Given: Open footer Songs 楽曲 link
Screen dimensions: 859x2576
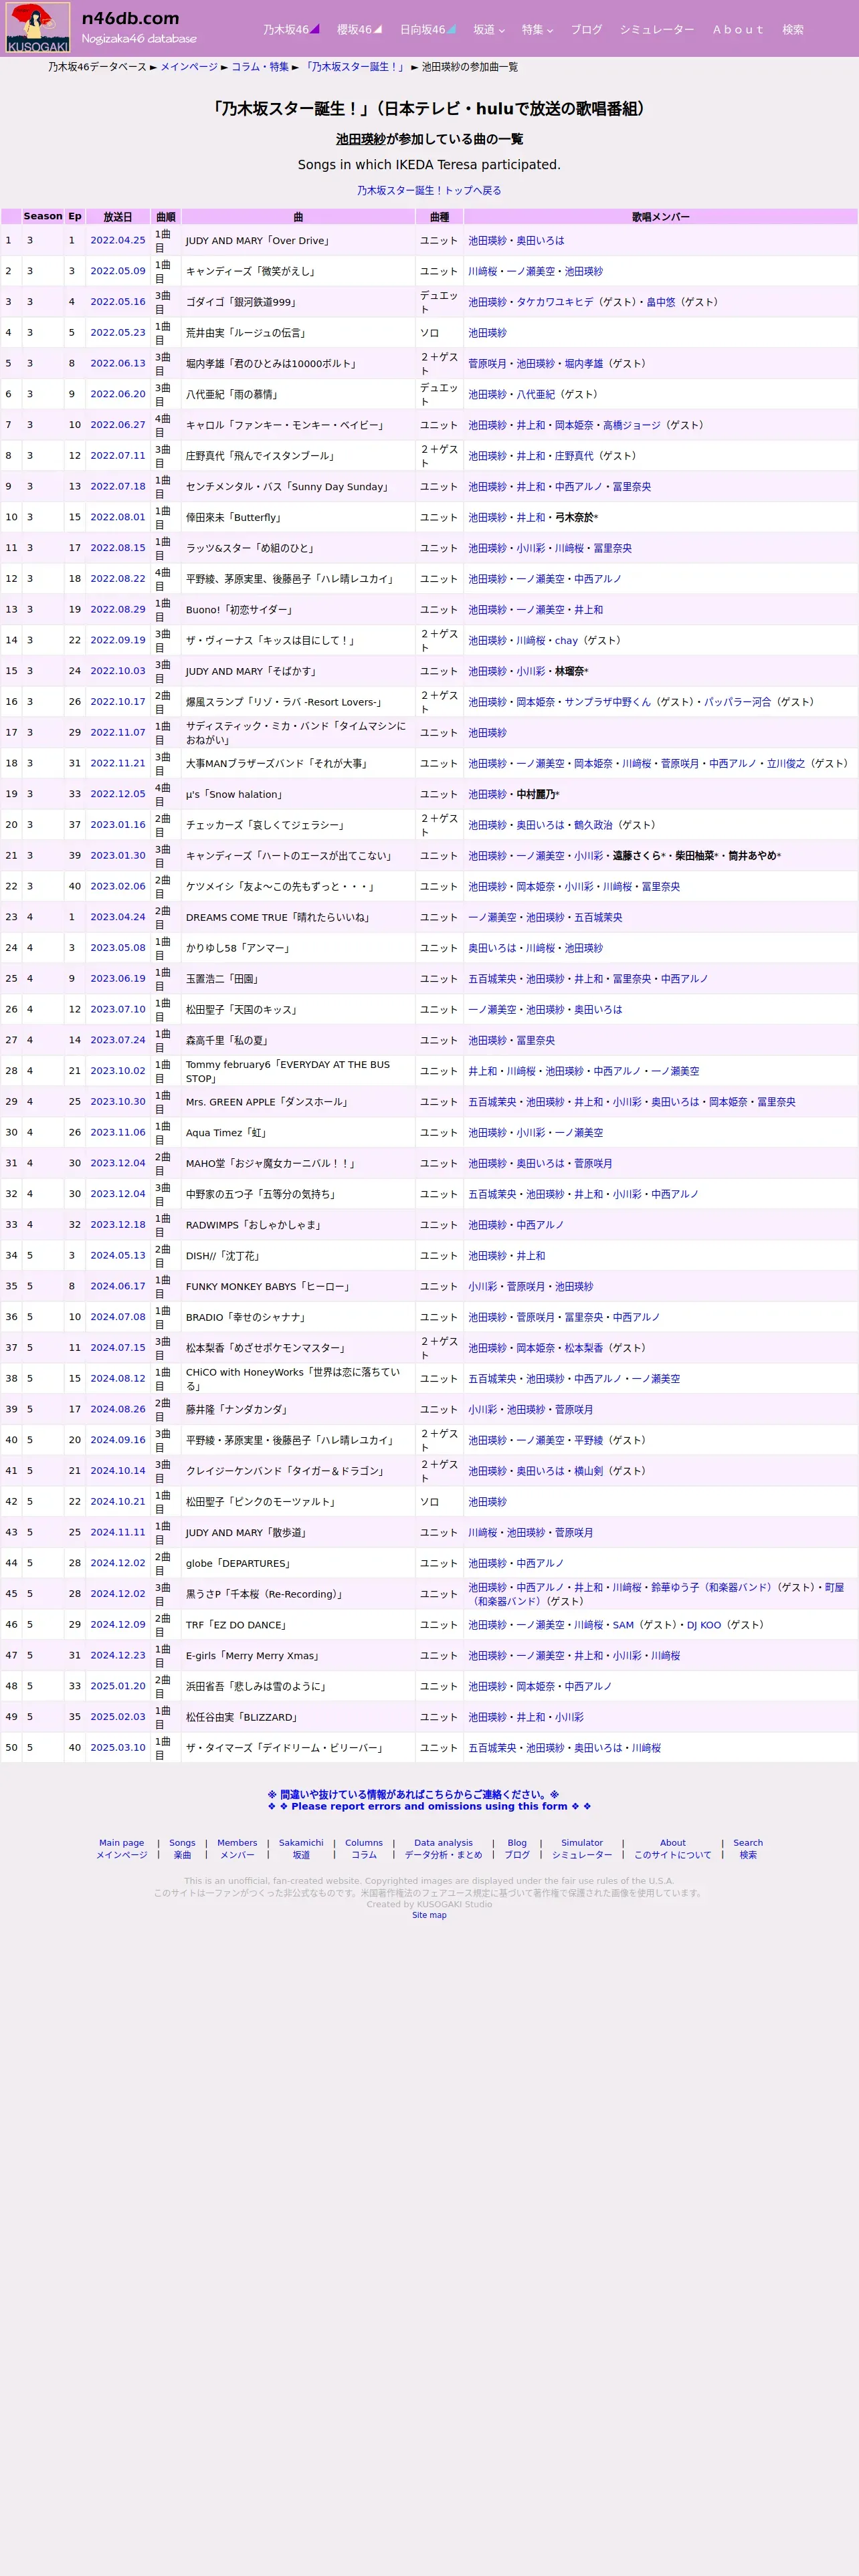Looking at the screenshot, I should [182, 1849].
